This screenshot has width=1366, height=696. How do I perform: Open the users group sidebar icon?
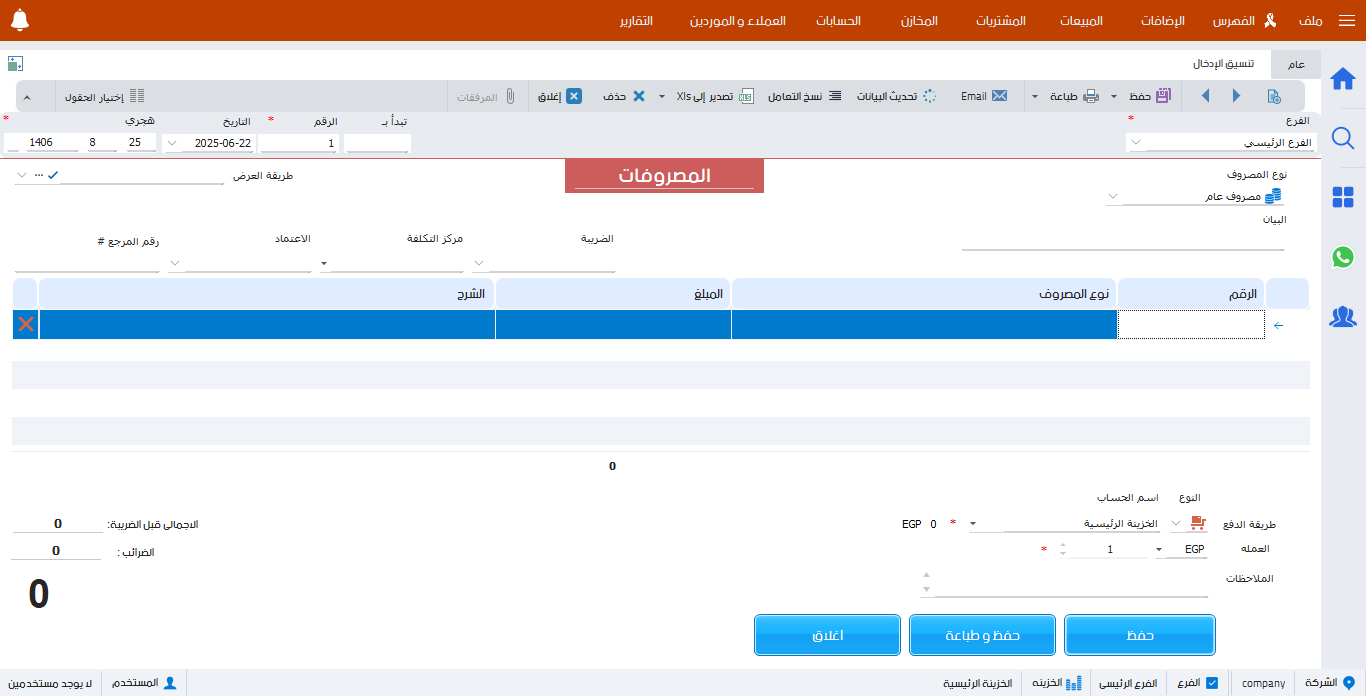1343,317
